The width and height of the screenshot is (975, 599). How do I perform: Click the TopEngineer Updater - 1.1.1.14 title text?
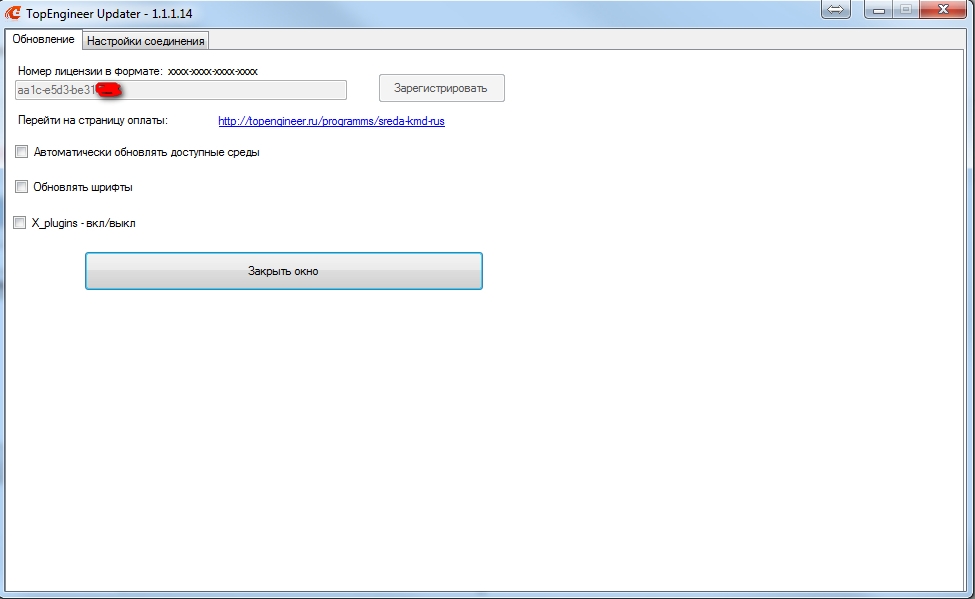[x=109, y=13]
